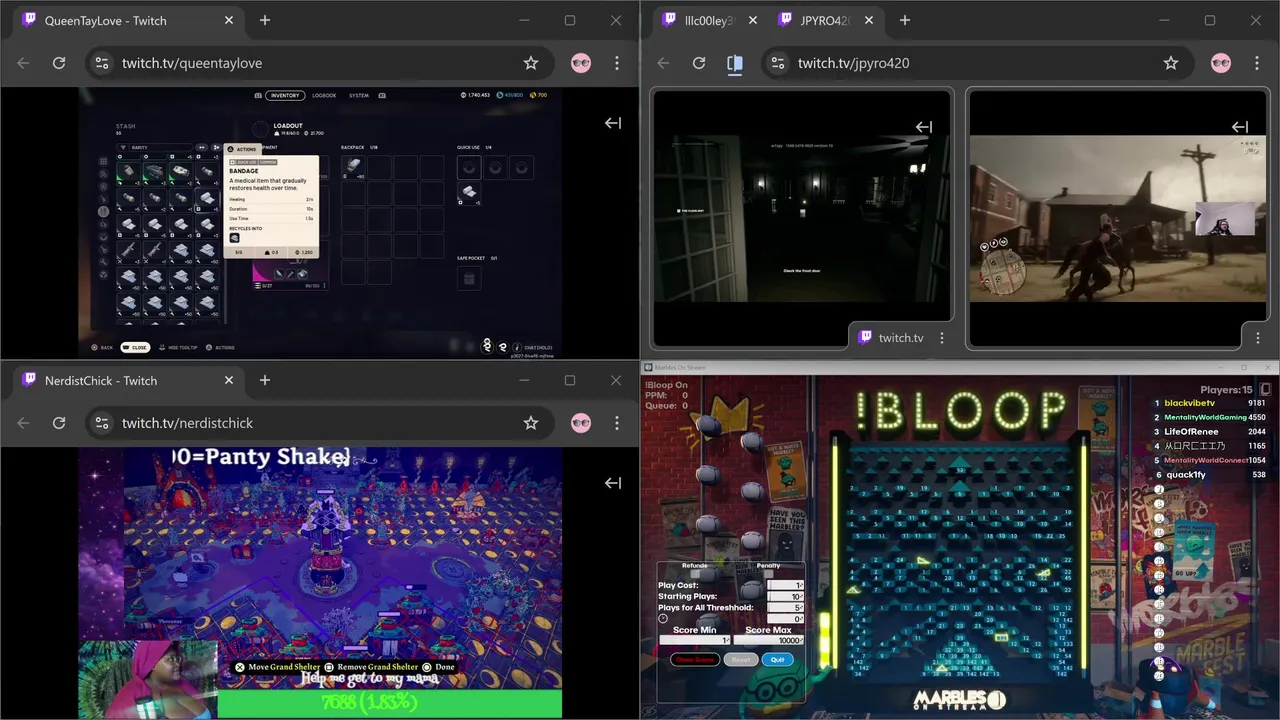Open the three-dot menu beside the twitch.tv label

pos(941,338)
